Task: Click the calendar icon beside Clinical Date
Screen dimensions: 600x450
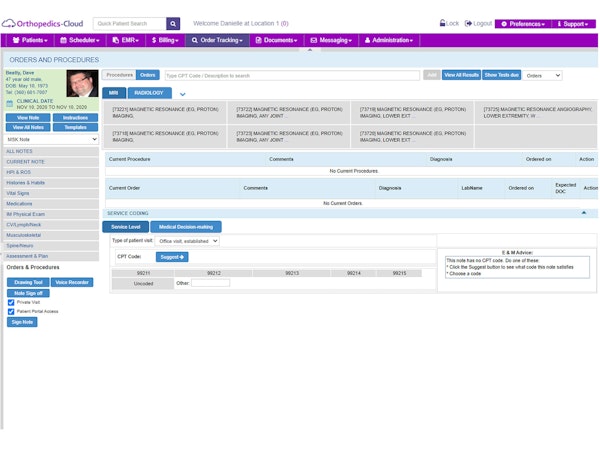Action: click(x=10, y=104)
